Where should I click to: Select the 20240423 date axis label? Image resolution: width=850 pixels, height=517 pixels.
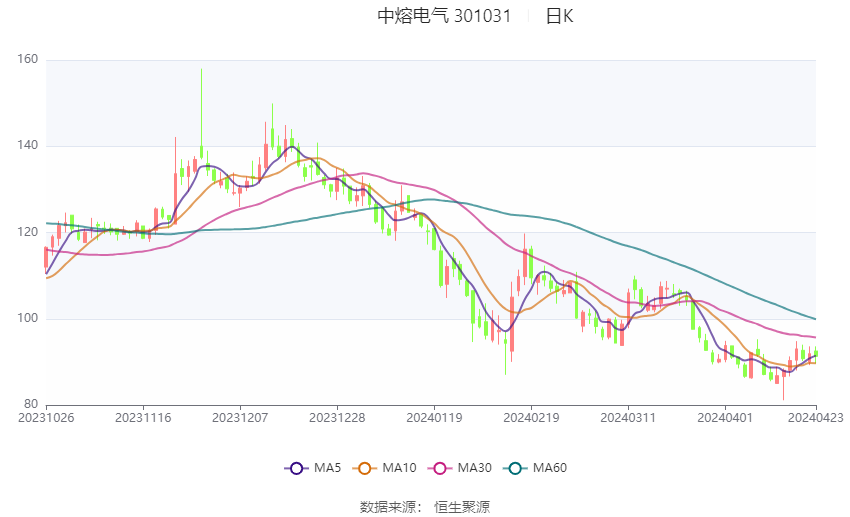[x=815, y=418]
